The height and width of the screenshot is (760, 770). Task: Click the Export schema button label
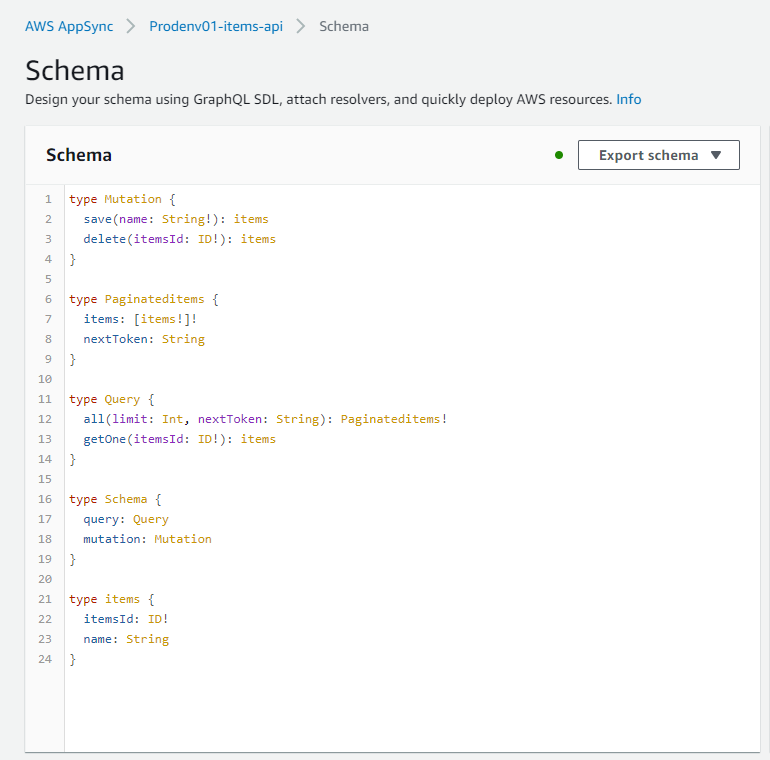(648, 155)
